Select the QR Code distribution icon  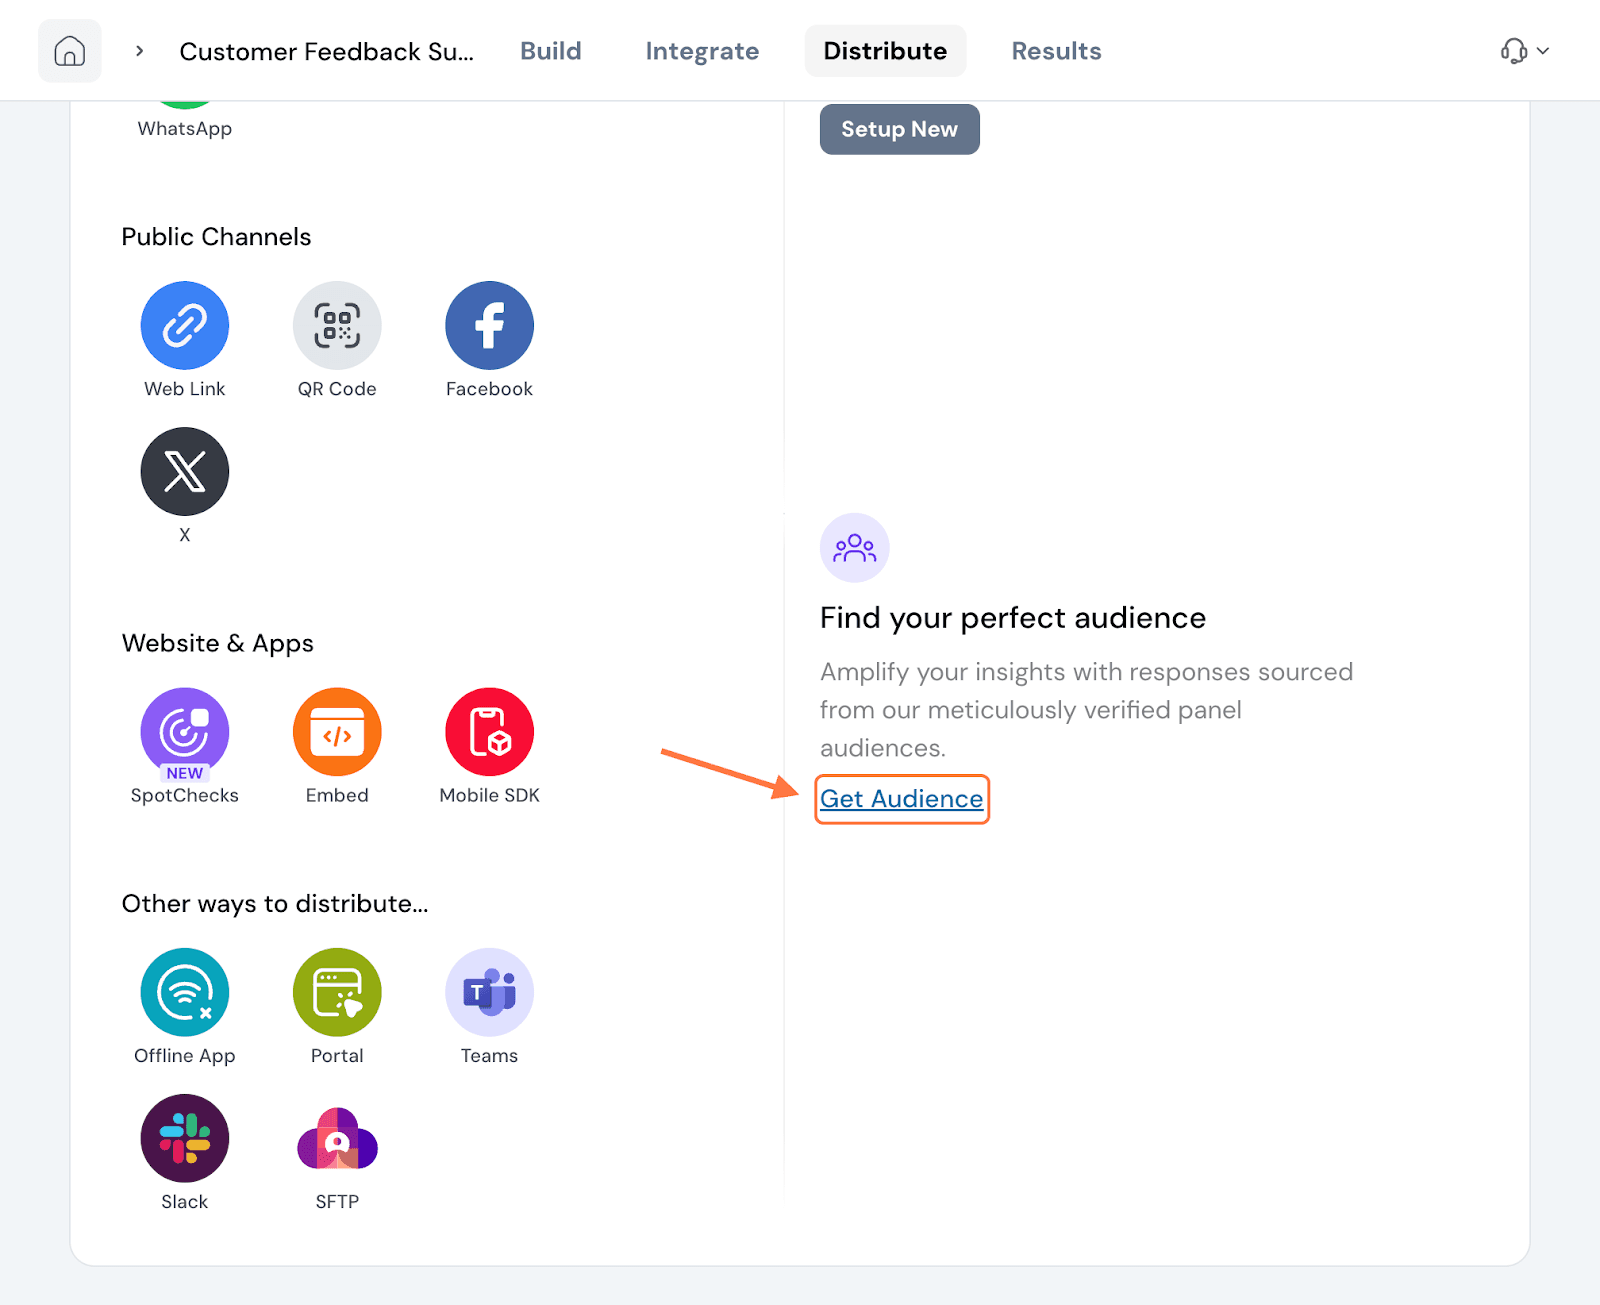[x=337, y=325]
